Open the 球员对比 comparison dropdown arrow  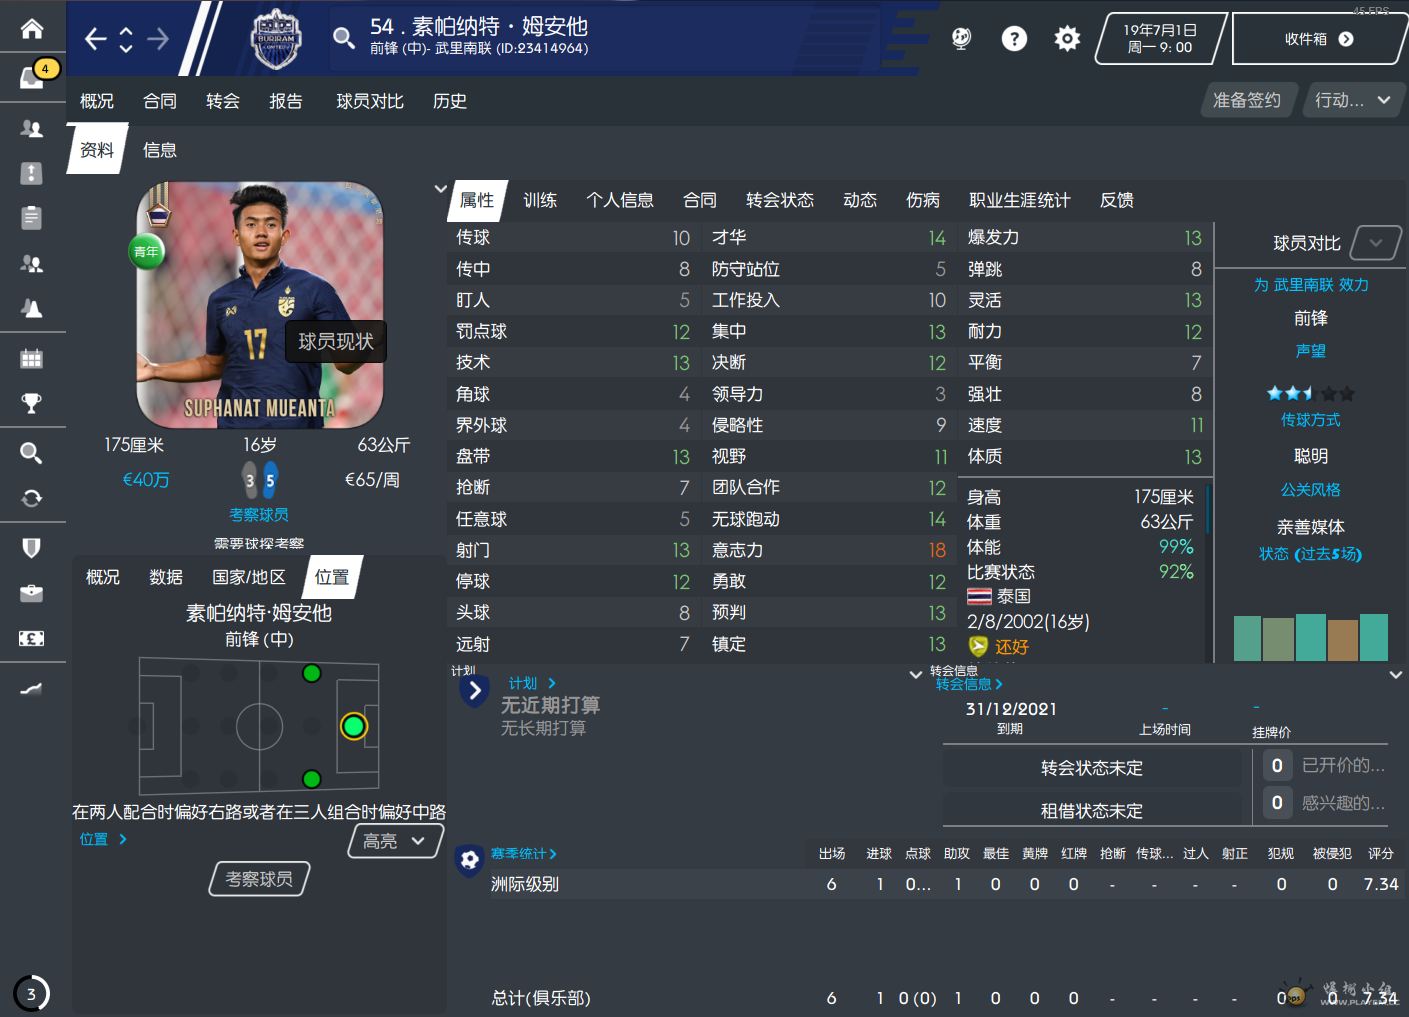point(1376,243)
